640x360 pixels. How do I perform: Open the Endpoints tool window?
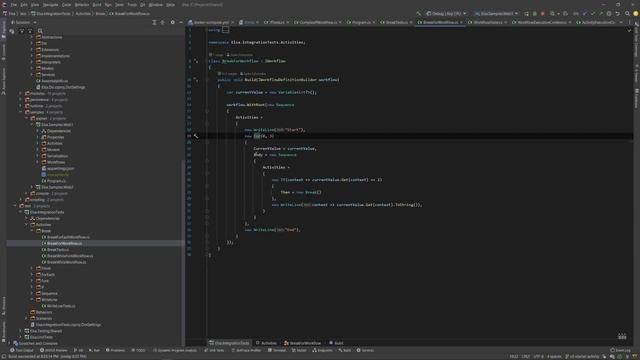coord(322,350)
